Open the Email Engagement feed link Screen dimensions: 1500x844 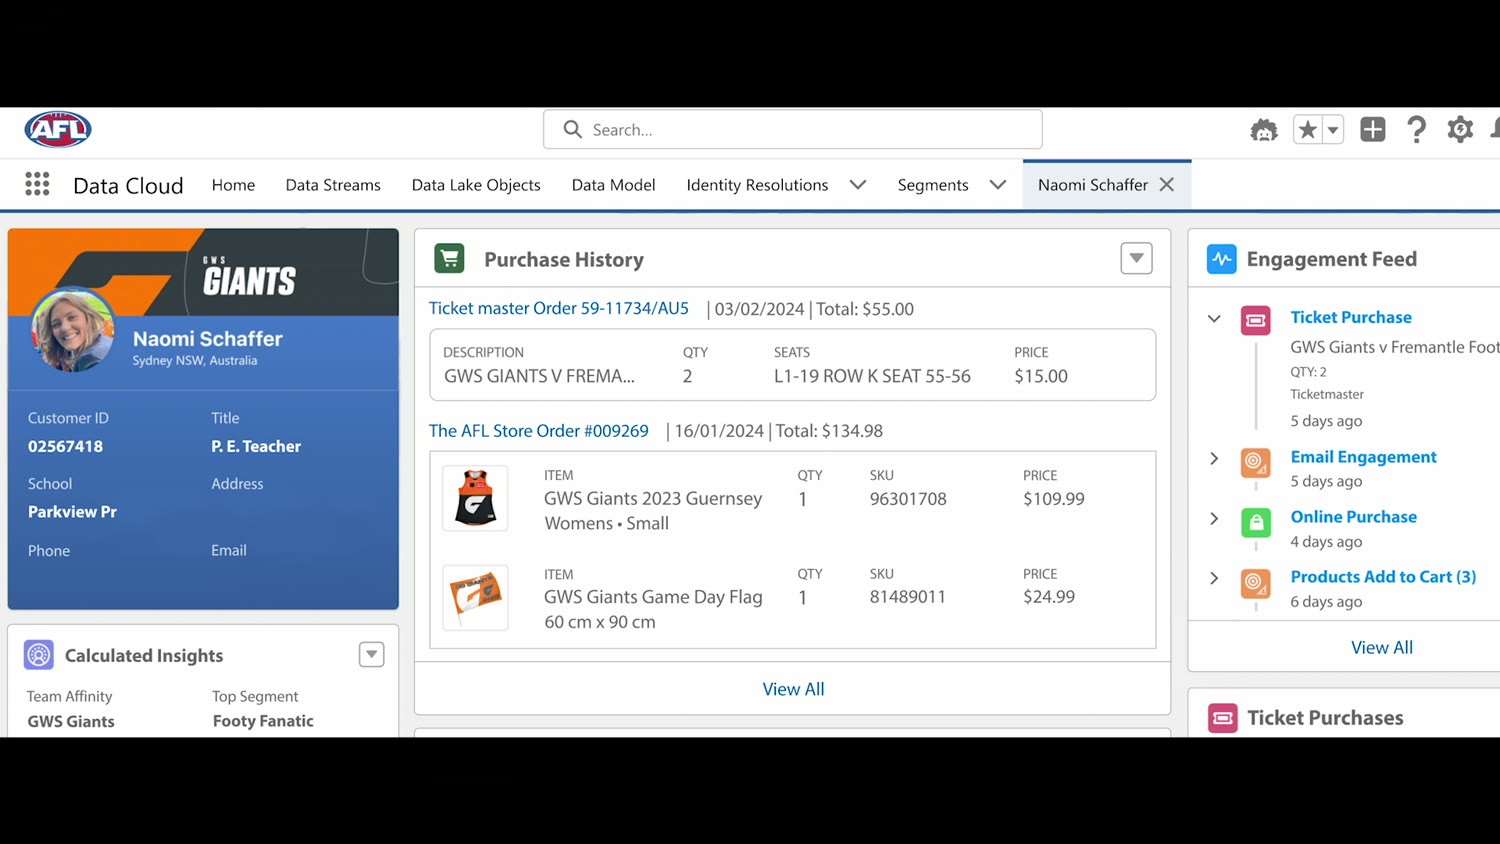tap(1363, 457)
